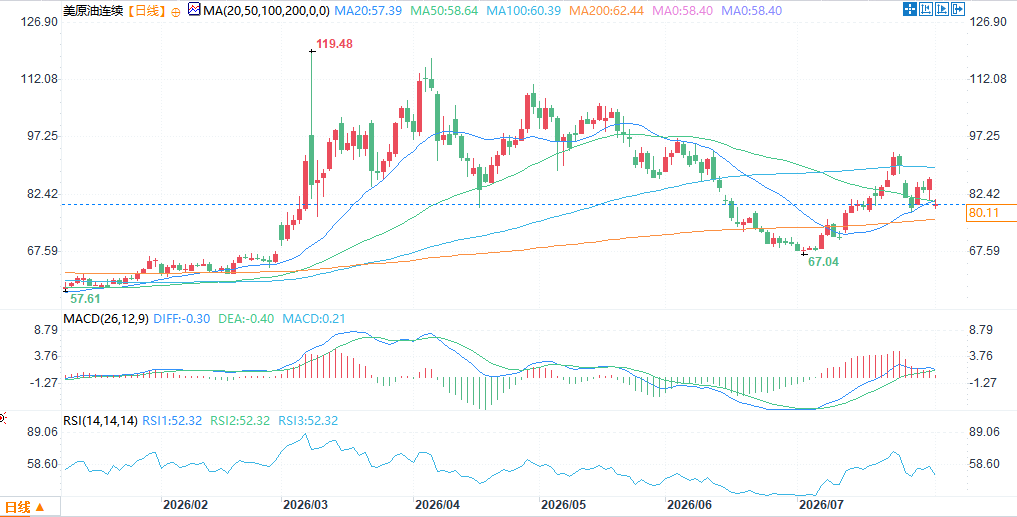
Task: Open the MA indicator chart icon
Action: click(x=194, y=10)
